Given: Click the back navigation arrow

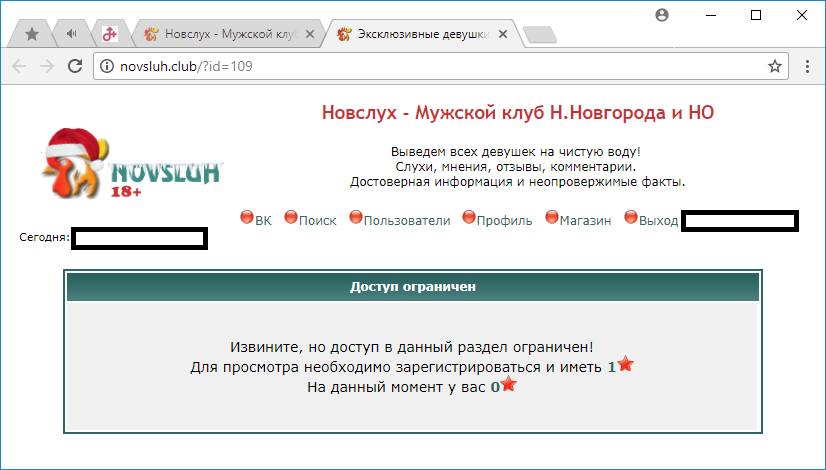Looking at the screenshot, I should pyautogui.click(x=19, y=66).
